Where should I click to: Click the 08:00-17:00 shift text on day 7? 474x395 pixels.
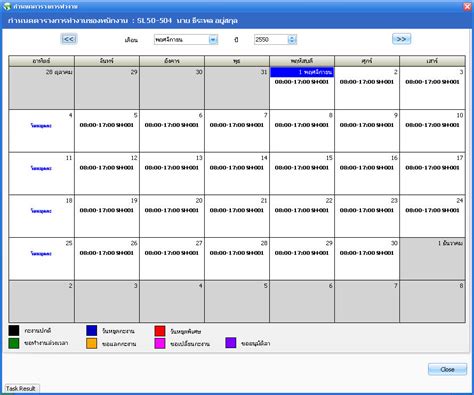[x=237, y=125]
